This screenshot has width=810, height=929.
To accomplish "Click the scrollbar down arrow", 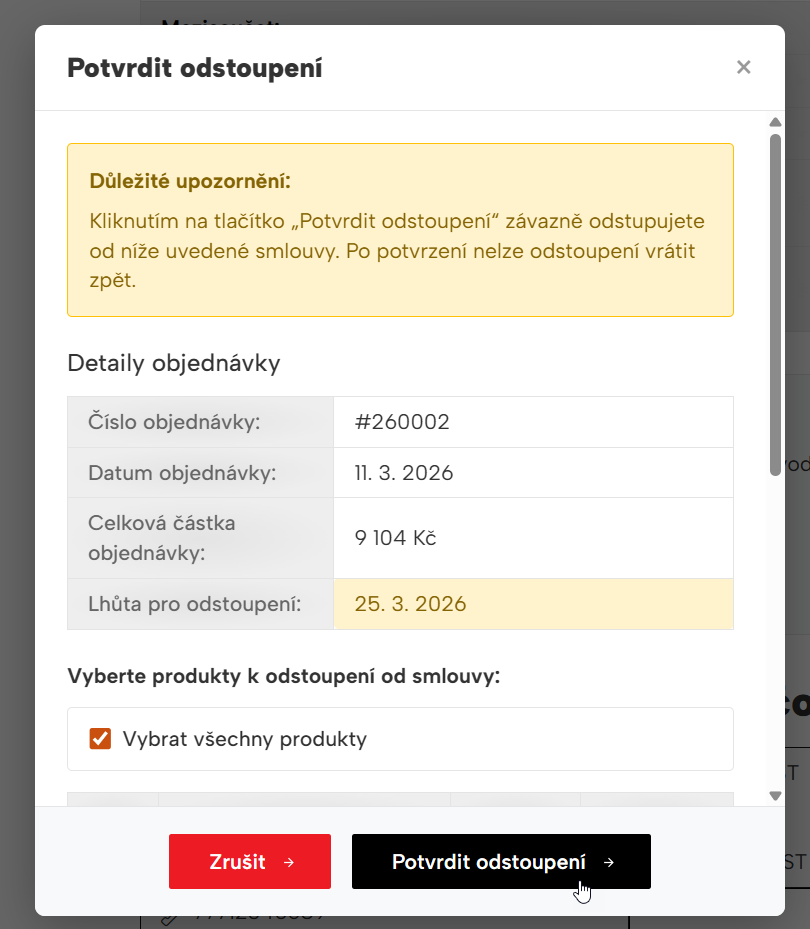I will 775,796.
